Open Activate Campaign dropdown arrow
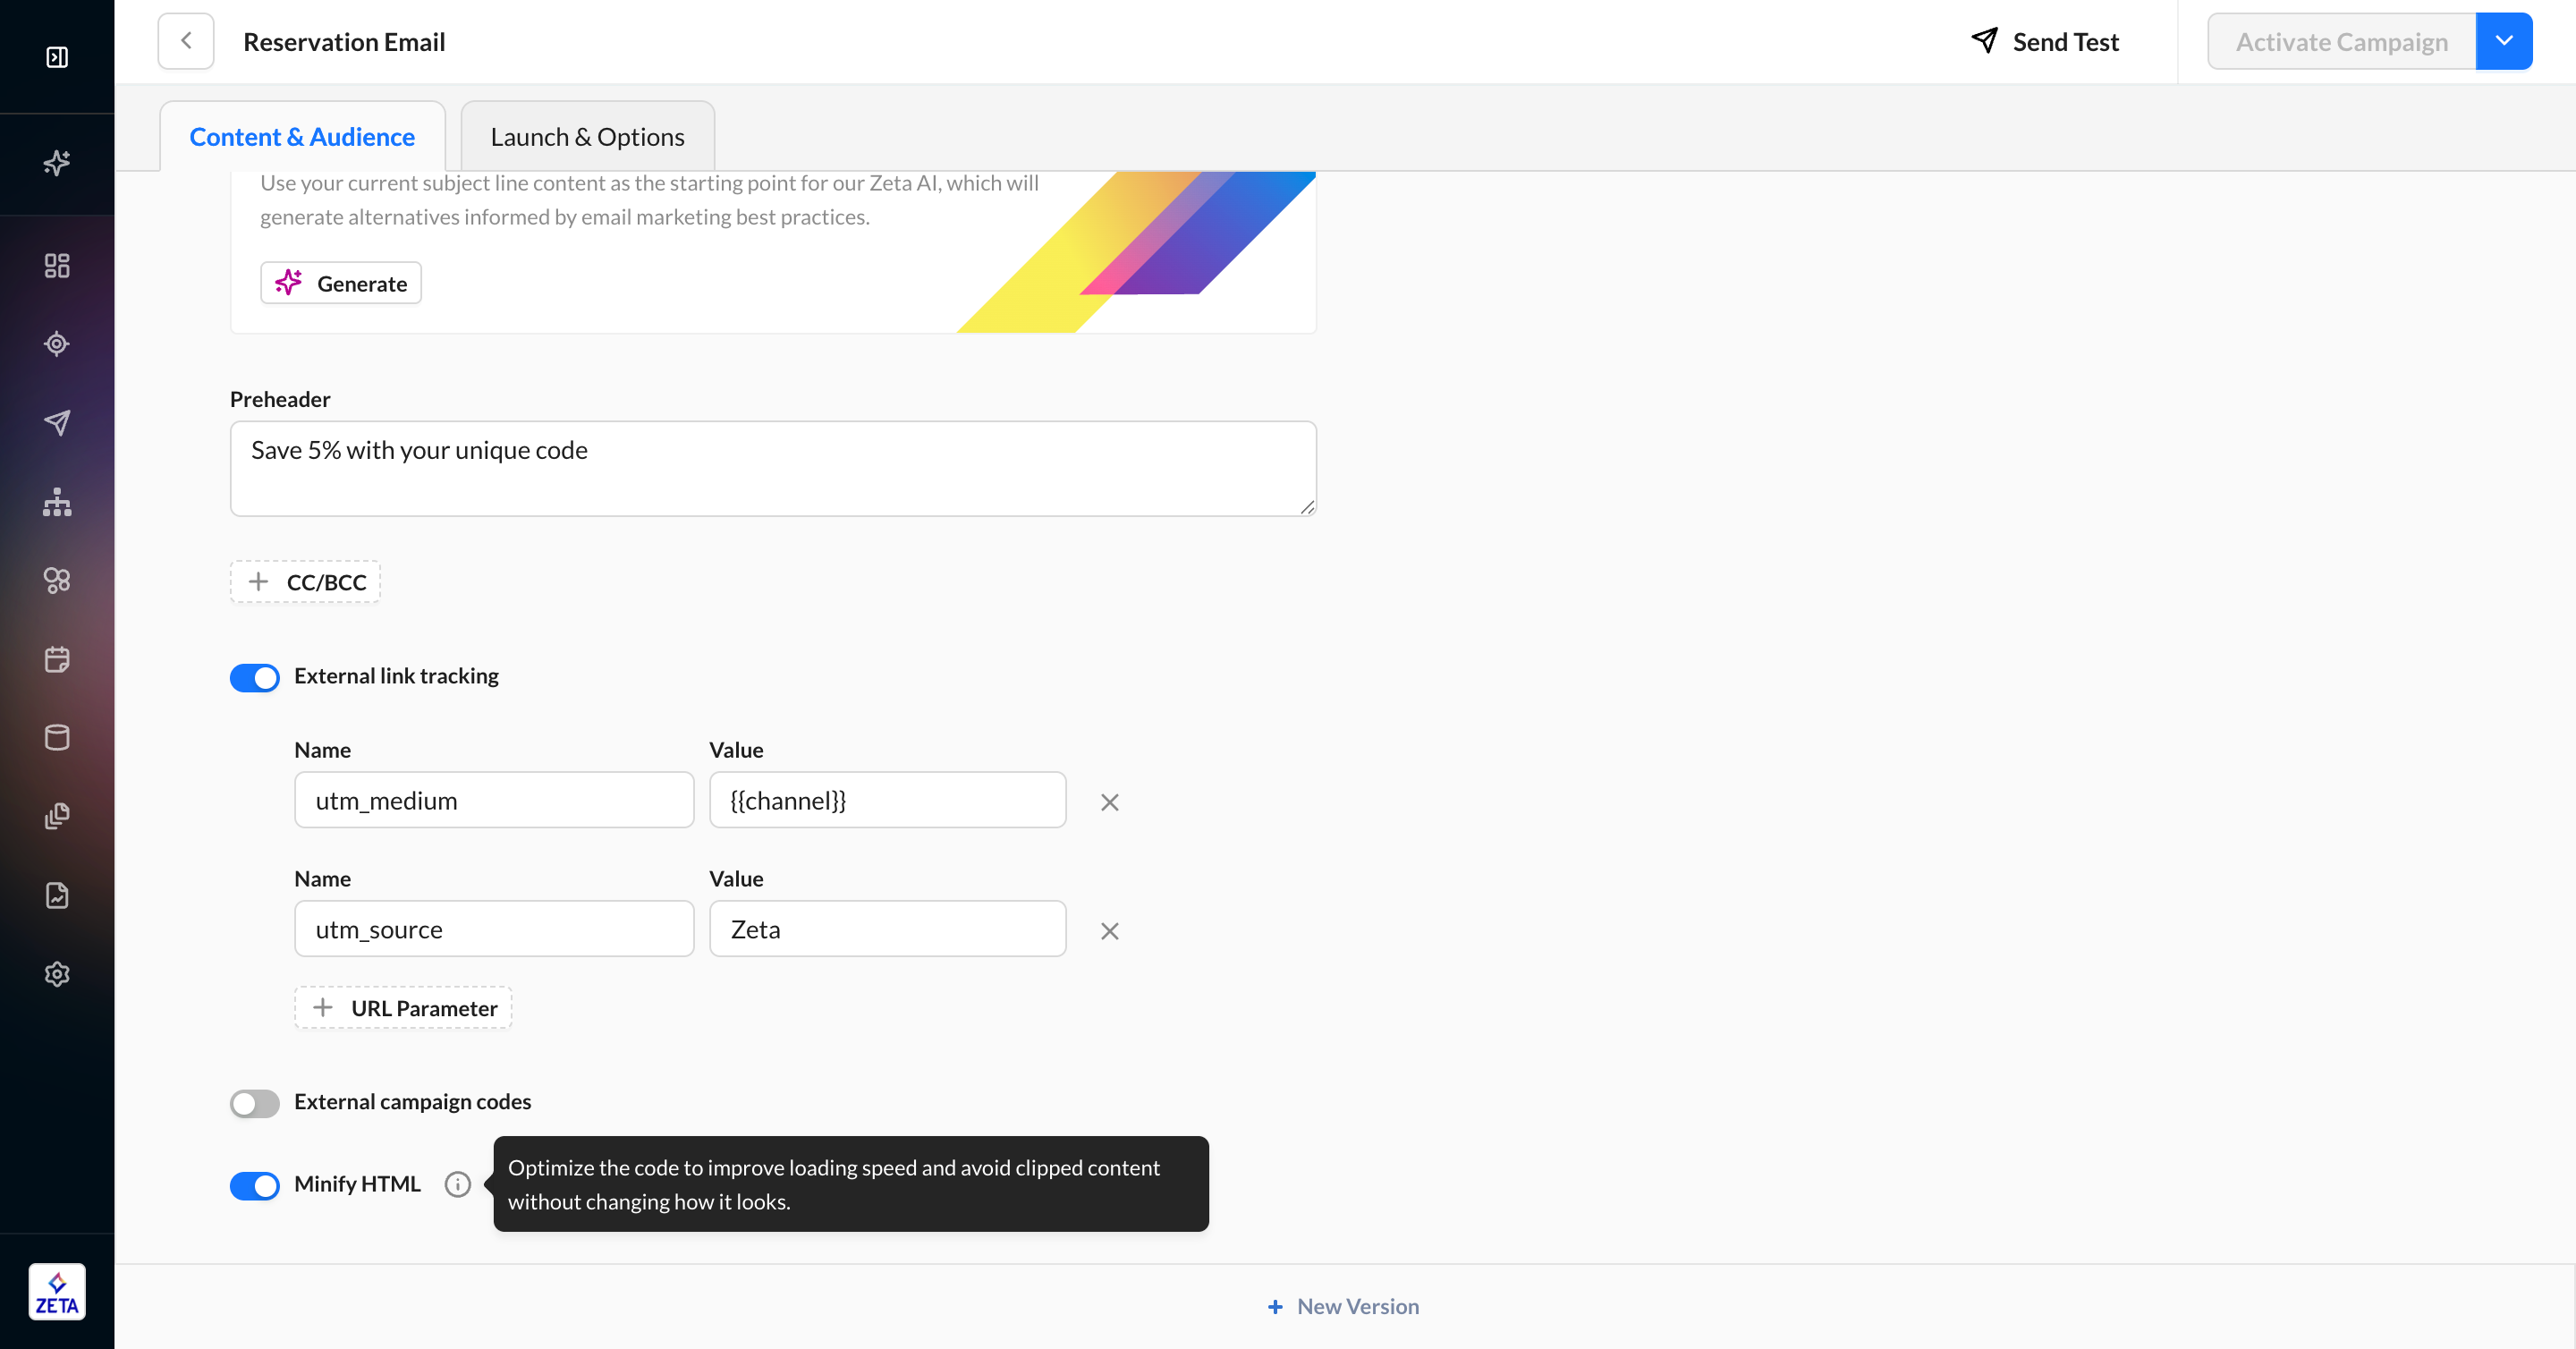This screenshot has height=1349, width=2576. pyautogui.click(x=2503, y=41)
